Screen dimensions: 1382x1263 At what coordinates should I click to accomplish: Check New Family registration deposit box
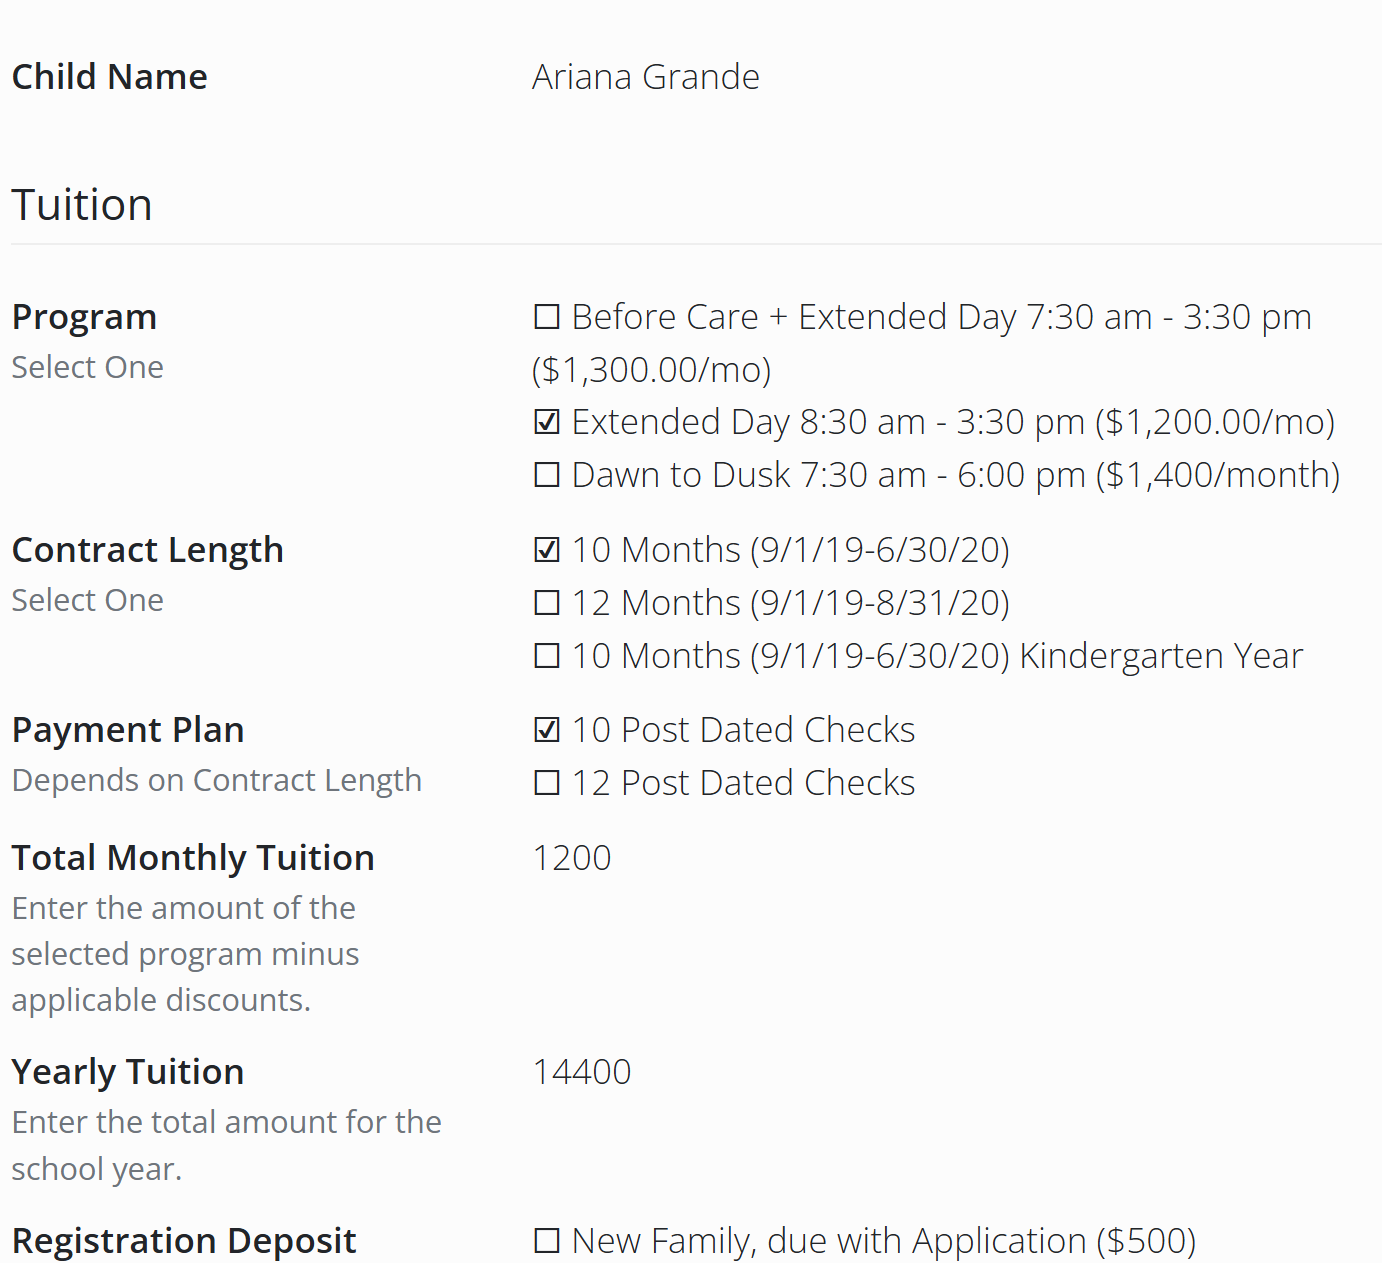(x=546, y=1241)
